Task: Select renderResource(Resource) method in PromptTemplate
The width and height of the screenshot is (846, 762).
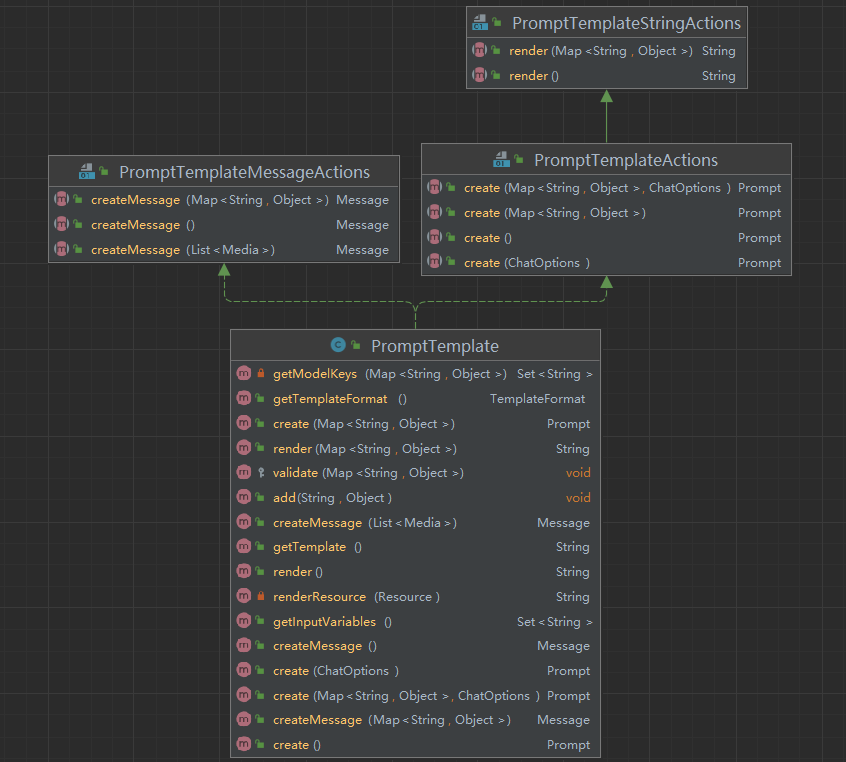Action: (415, 597)
